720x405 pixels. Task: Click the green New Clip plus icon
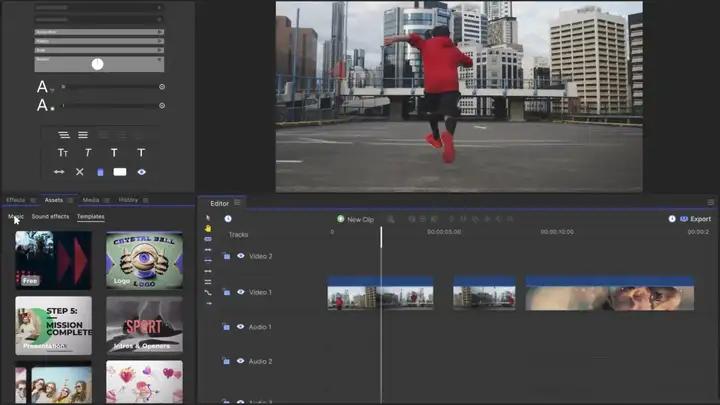[x=340, y=219]
